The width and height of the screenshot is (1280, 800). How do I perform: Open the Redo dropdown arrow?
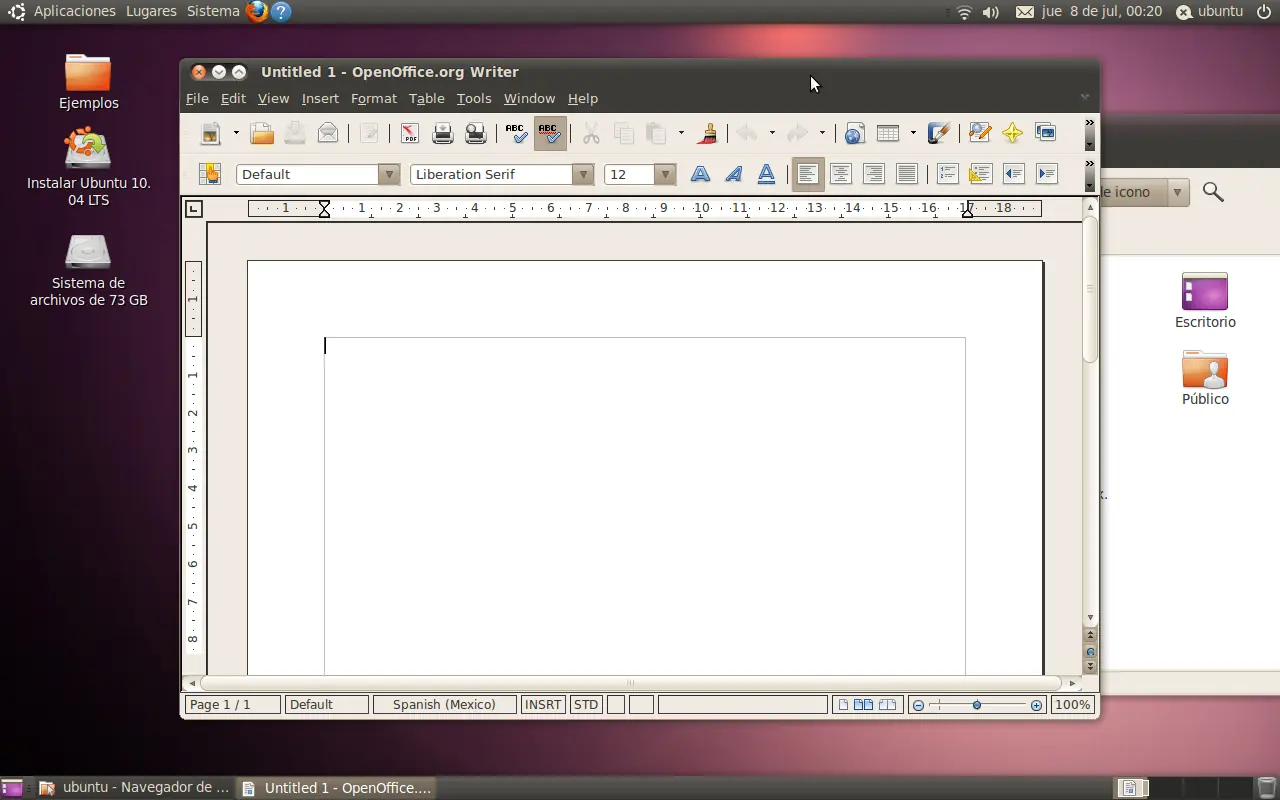click(x=822, y=133)
